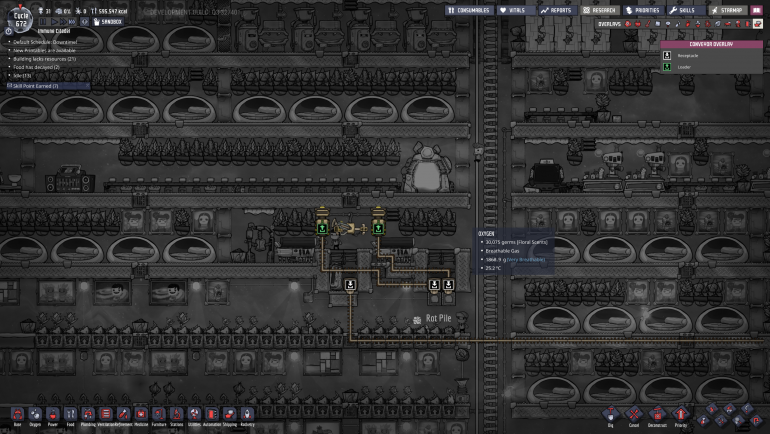
Task: Open the database codex book icon
Action: [757, 10]
